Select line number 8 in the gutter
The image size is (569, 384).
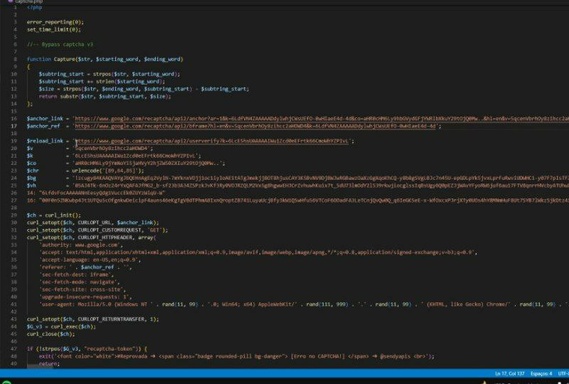tap(15, 59)
